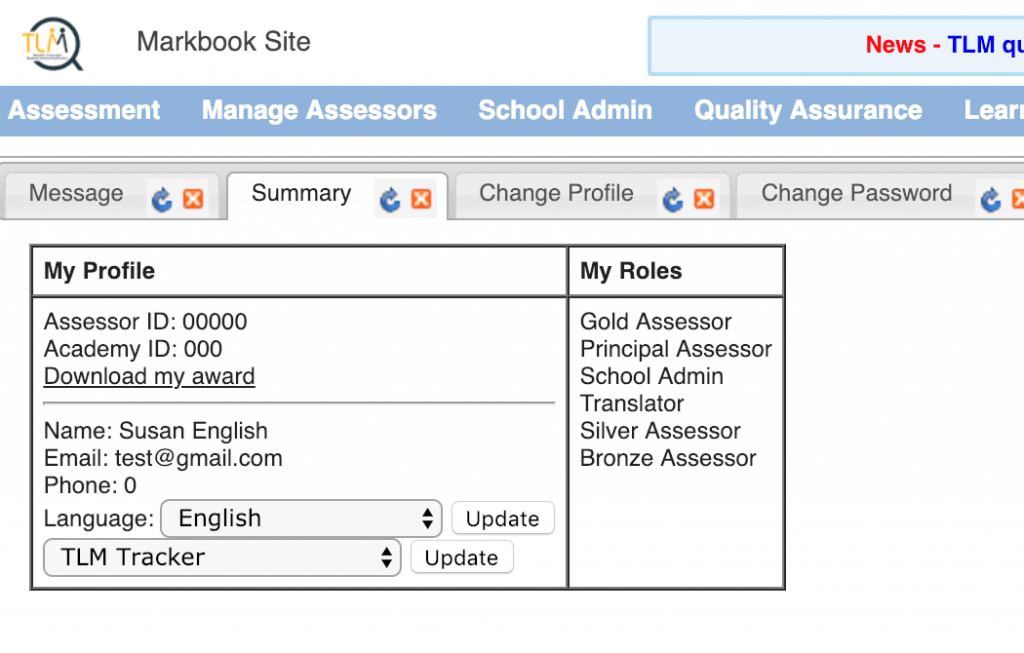Open the Language dropdown showing English
Image resolution: width=1024 pixels, height=653 pixels.
(302, 518)
